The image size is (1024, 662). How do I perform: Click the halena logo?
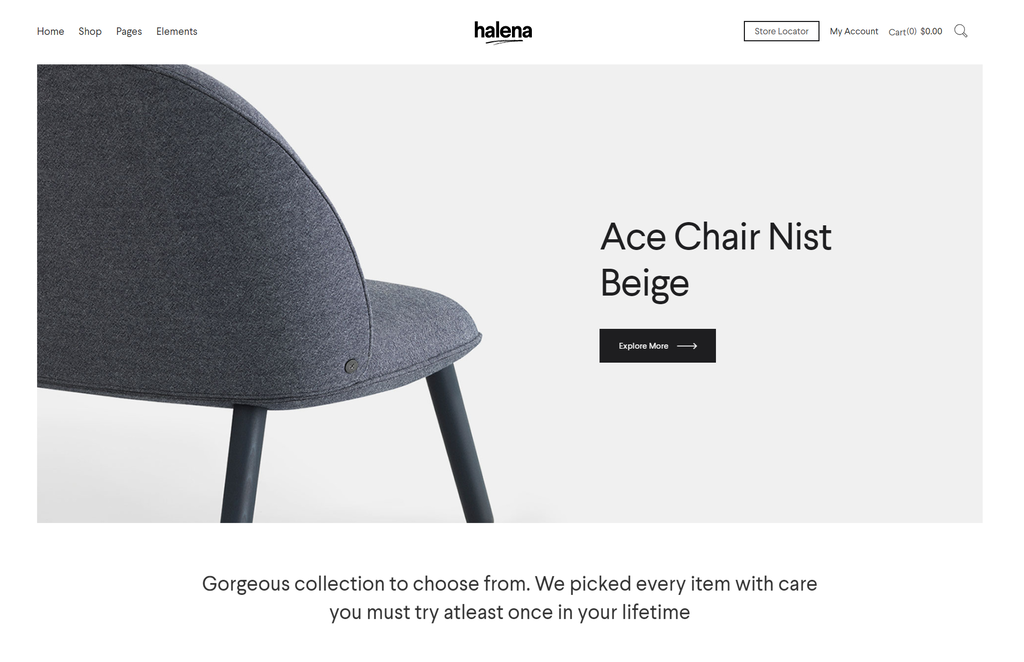click(x=503, y=32)
